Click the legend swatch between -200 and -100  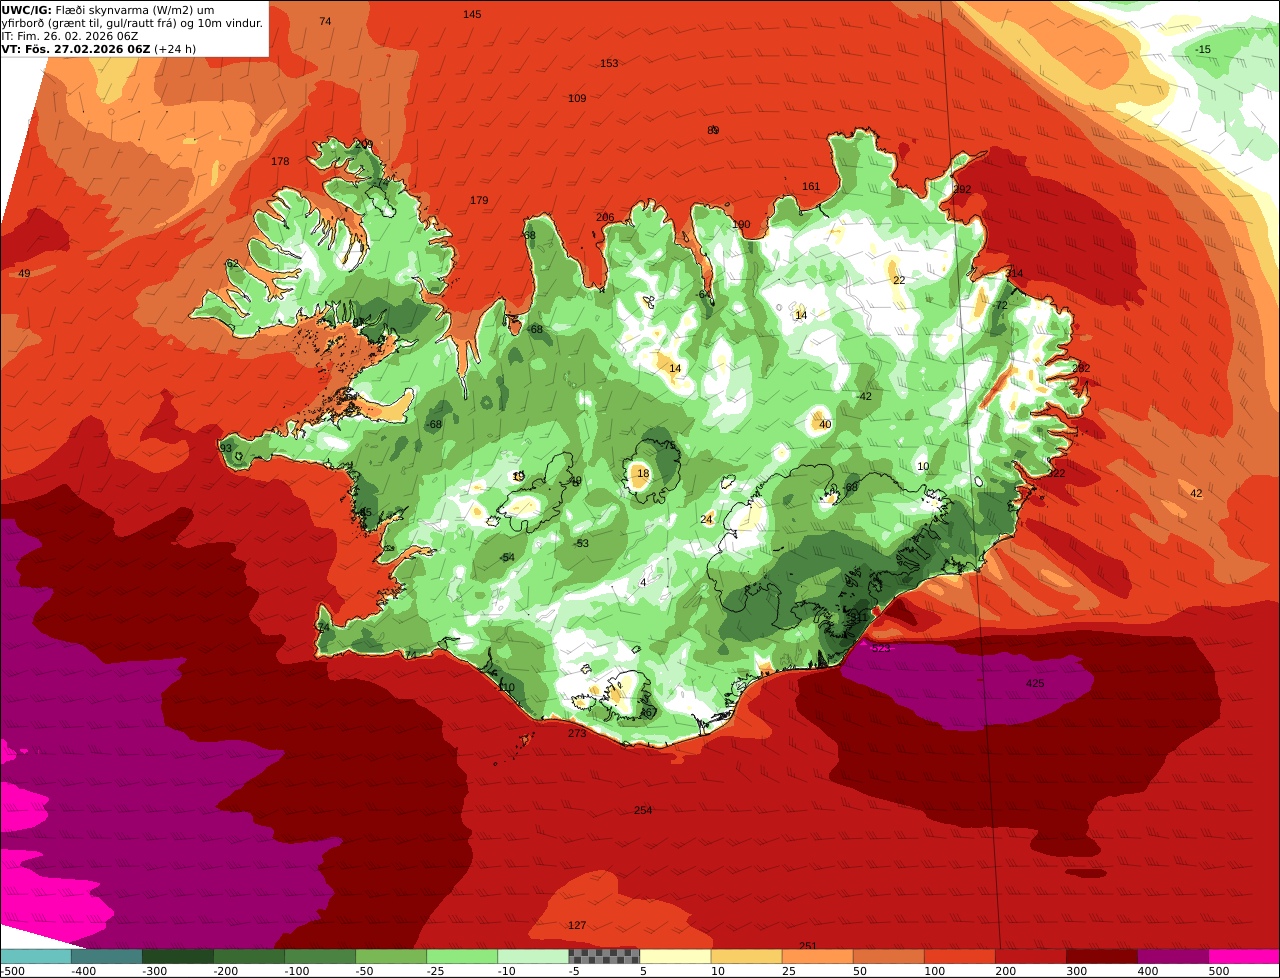pyautogui.click(x=248, y=956)
